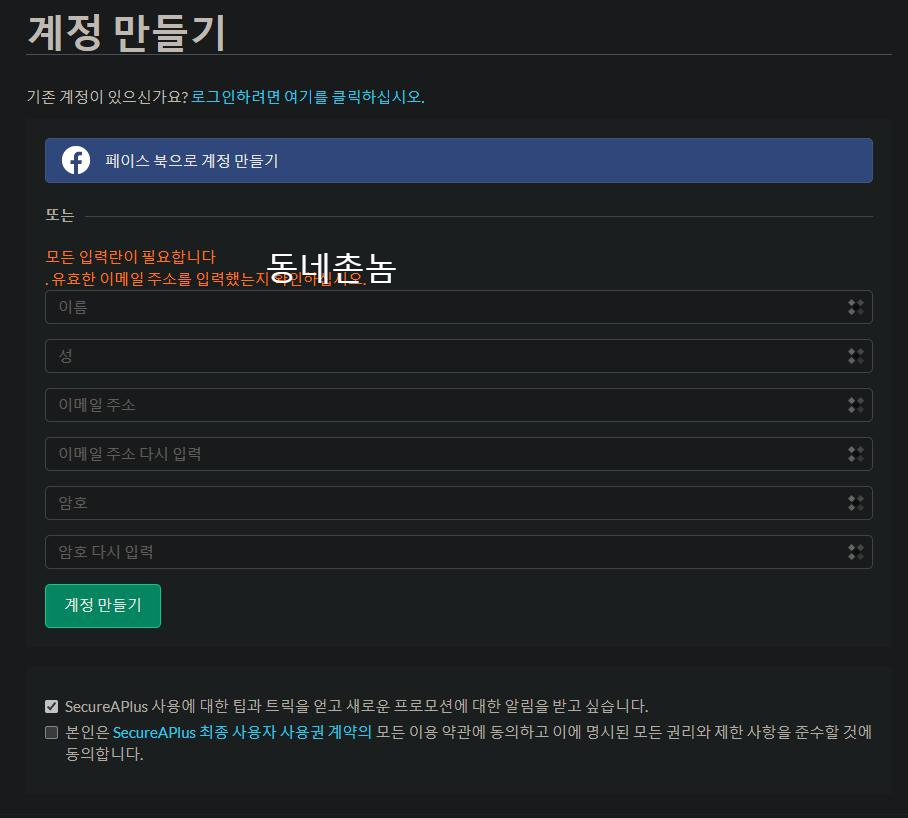Click the green 계정 만들기 button
908x818 pixels.
(103, 606)
